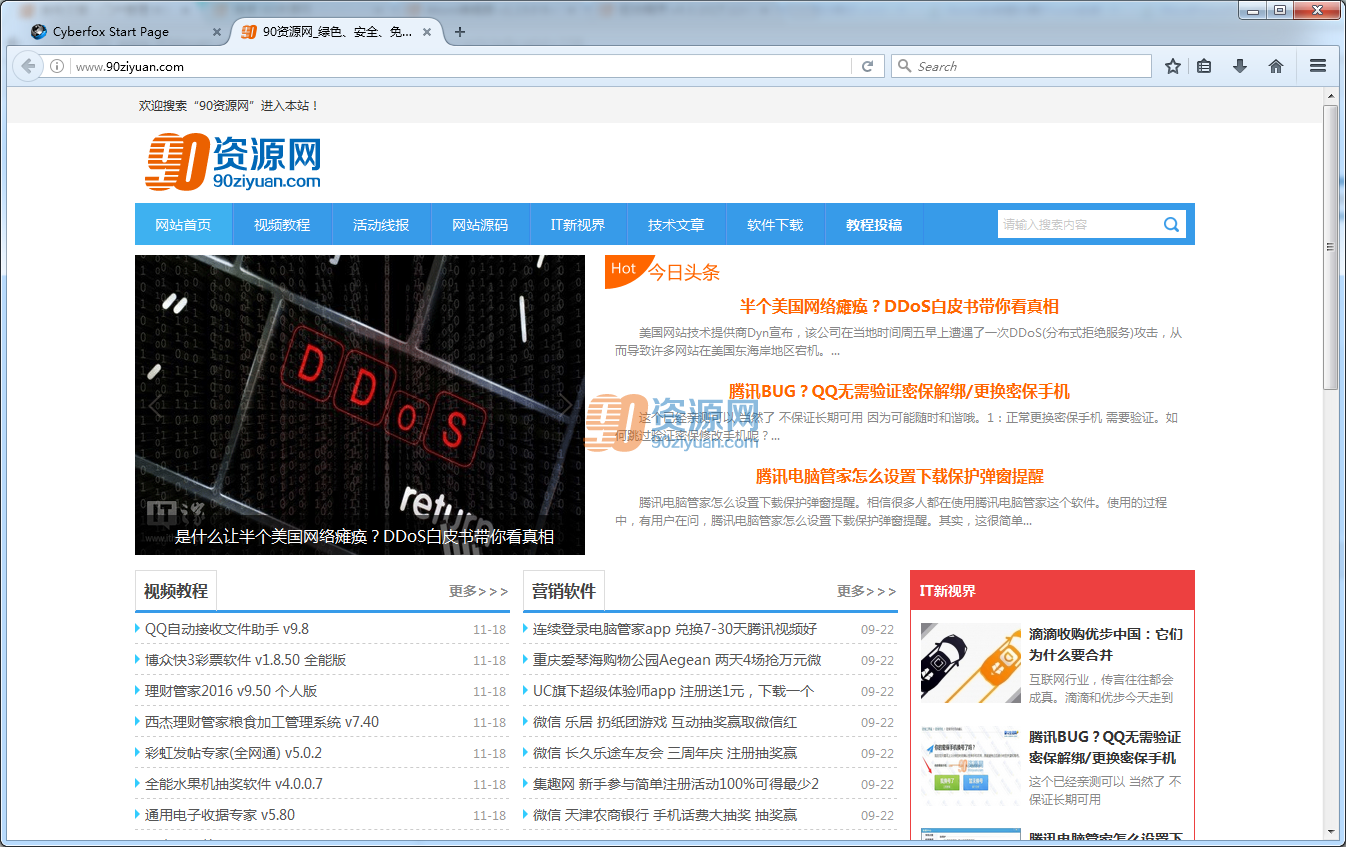Open 微信 乐居 扔纸团游戏 article
Viewport: 1346px width, 847px height.
[665, 722]
